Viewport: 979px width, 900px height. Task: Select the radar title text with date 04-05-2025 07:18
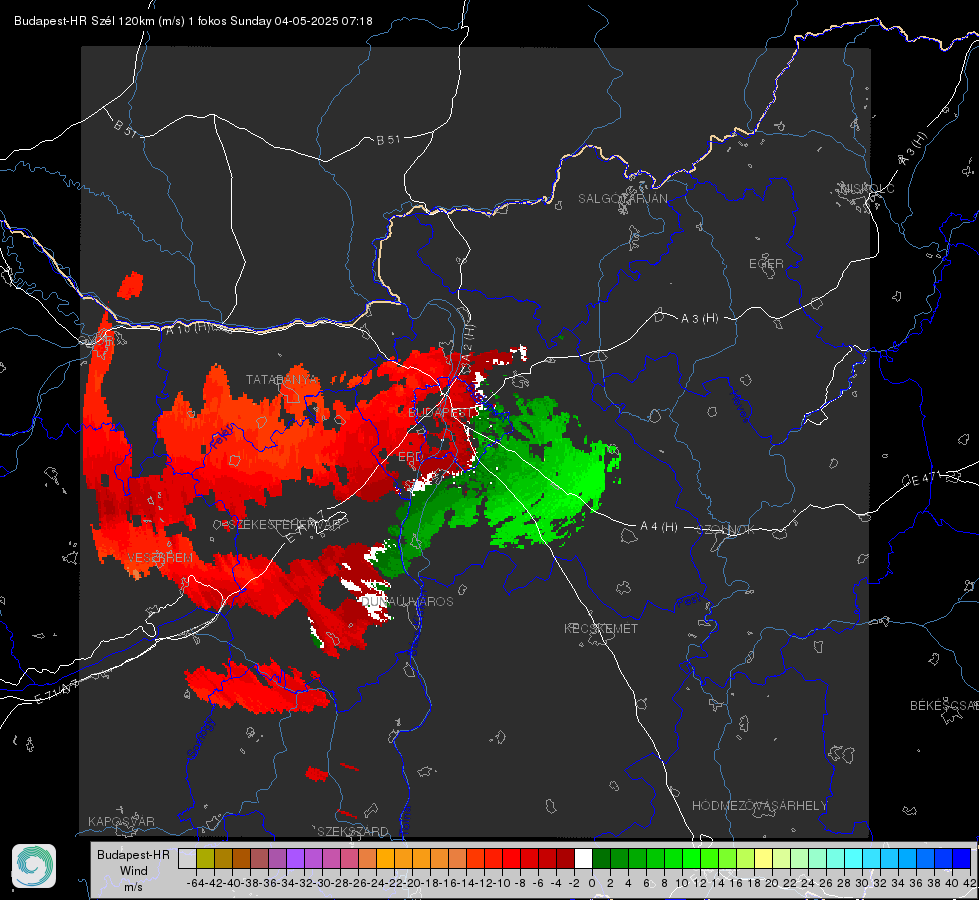coord(194,21)
